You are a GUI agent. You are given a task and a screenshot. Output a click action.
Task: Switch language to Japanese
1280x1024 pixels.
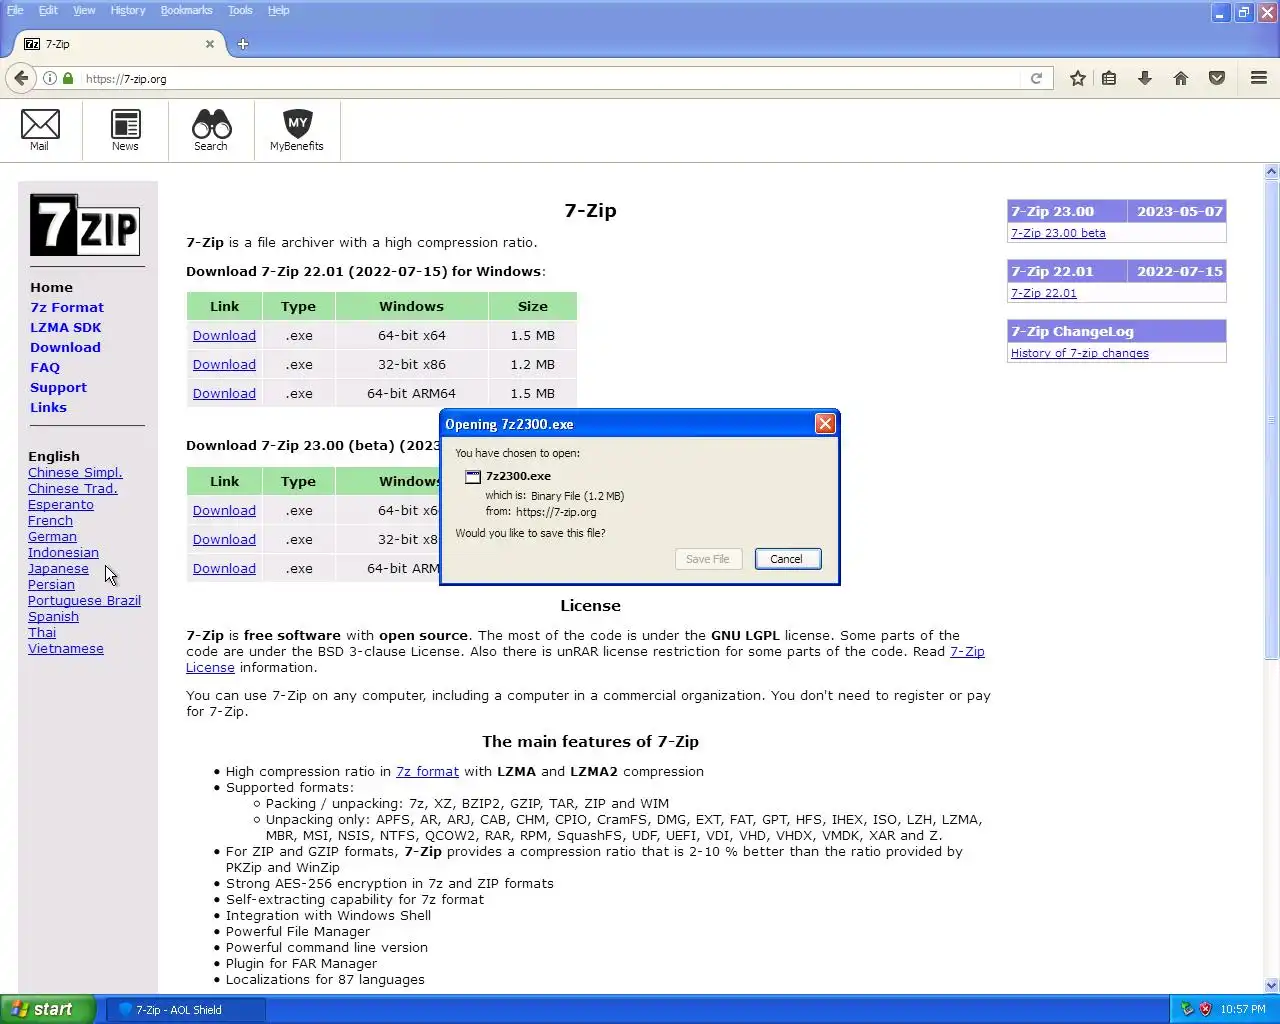click(58, 569)
